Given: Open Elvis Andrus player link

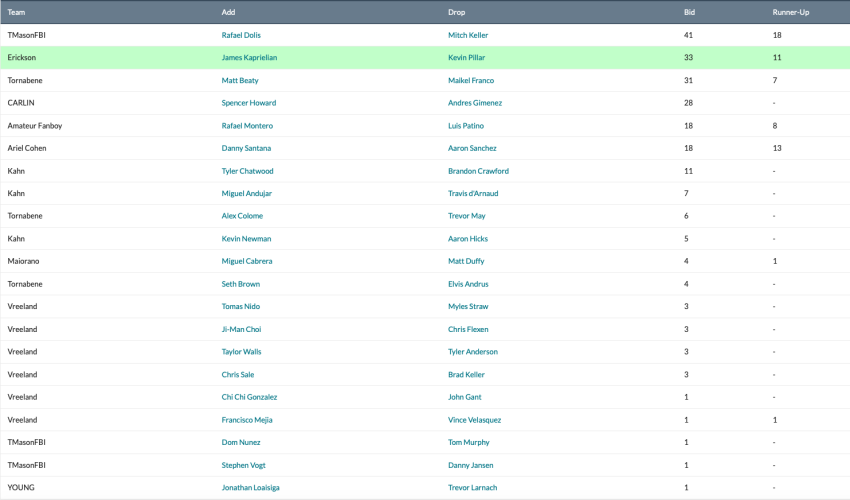Looking at the screenshot, I should 468,284.
